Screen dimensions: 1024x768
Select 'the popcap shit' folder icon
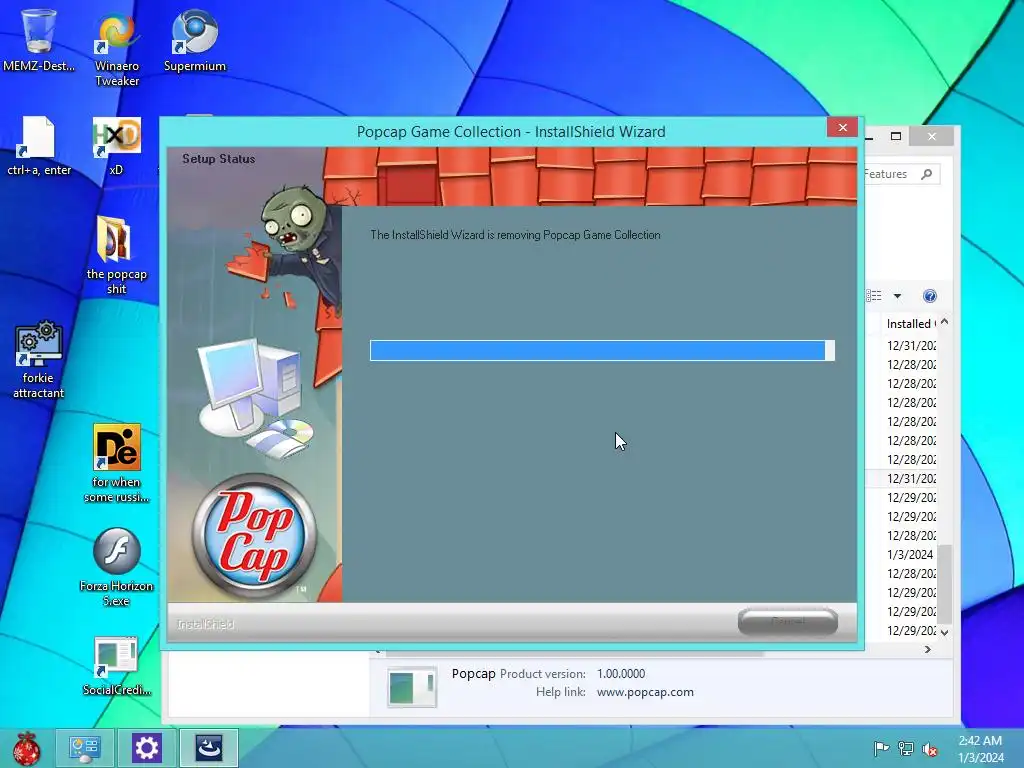coord(116,255)
